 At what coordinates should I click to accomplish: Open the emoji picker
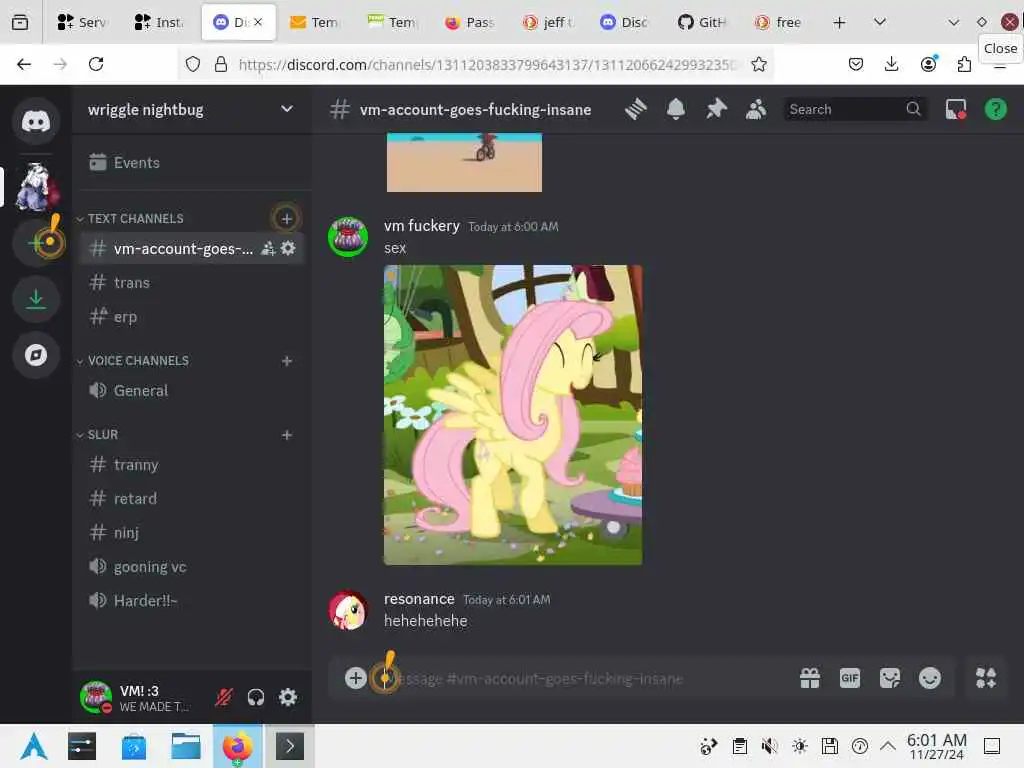point(930,679)
